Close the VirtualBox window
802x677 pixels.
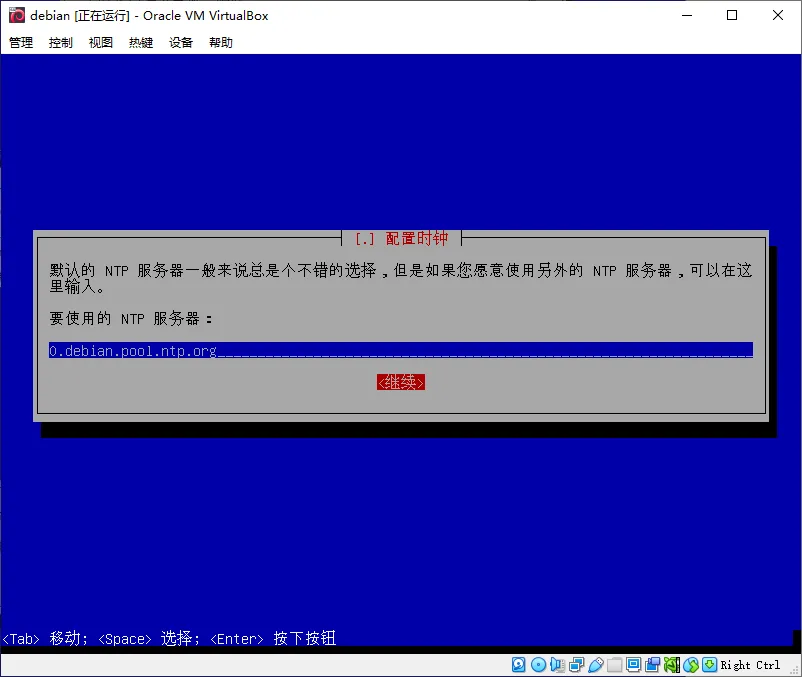pos(777,15)
